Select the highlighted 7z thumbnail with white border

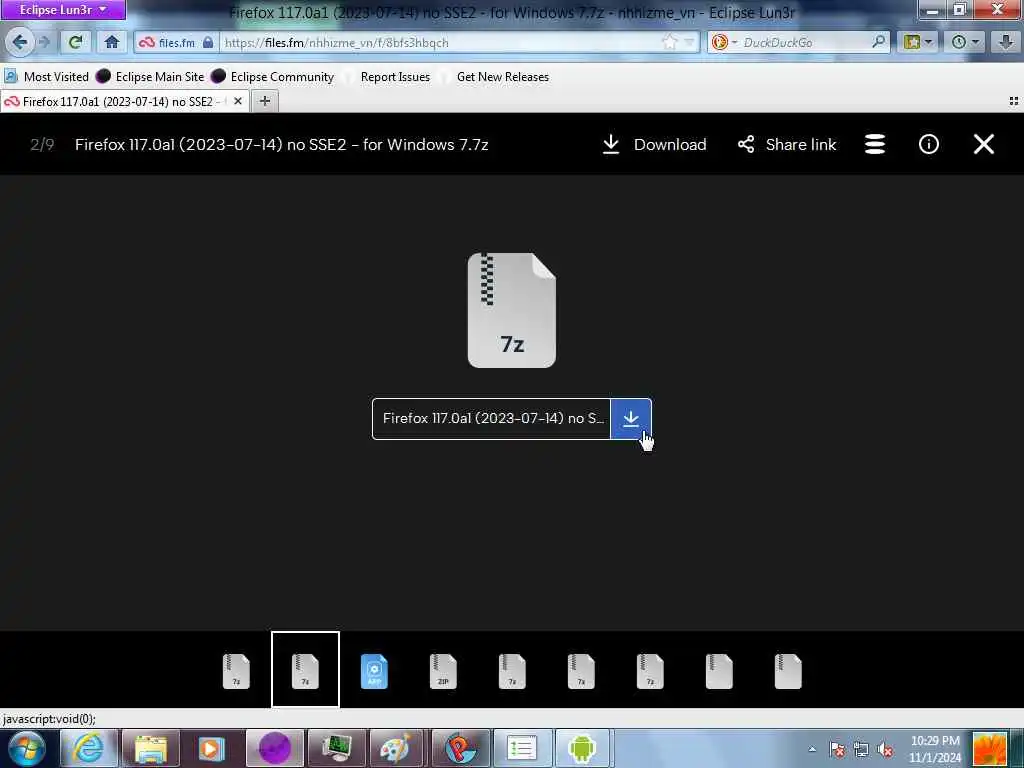306,669
